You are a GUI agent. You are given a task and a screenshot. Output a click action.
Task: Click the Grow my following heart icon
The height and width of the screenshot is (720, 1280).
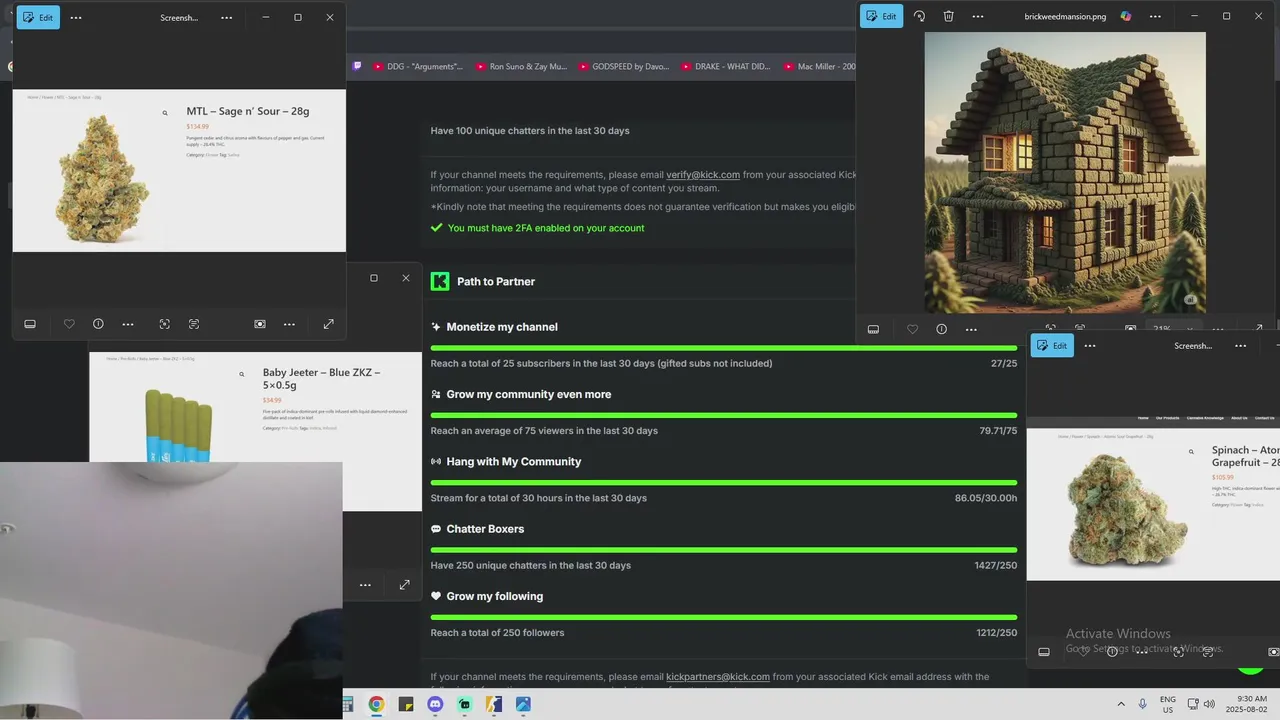coord(436,596)
